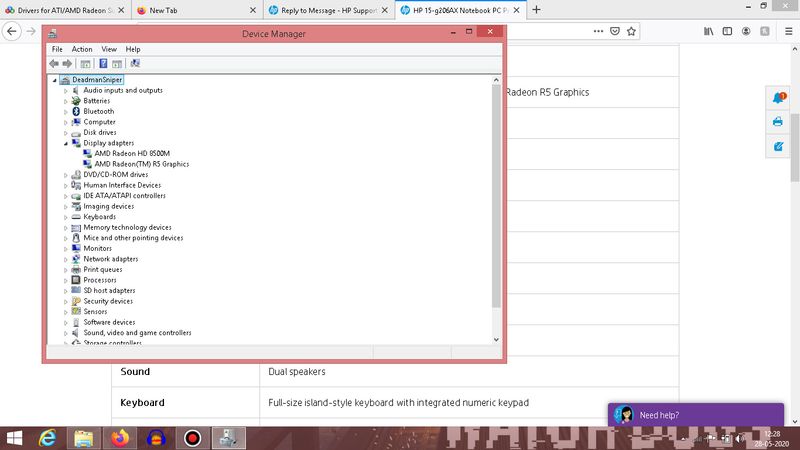Open Firefox from the taskbar
Screen dimensions: 800x450
(x=120, y=438)
